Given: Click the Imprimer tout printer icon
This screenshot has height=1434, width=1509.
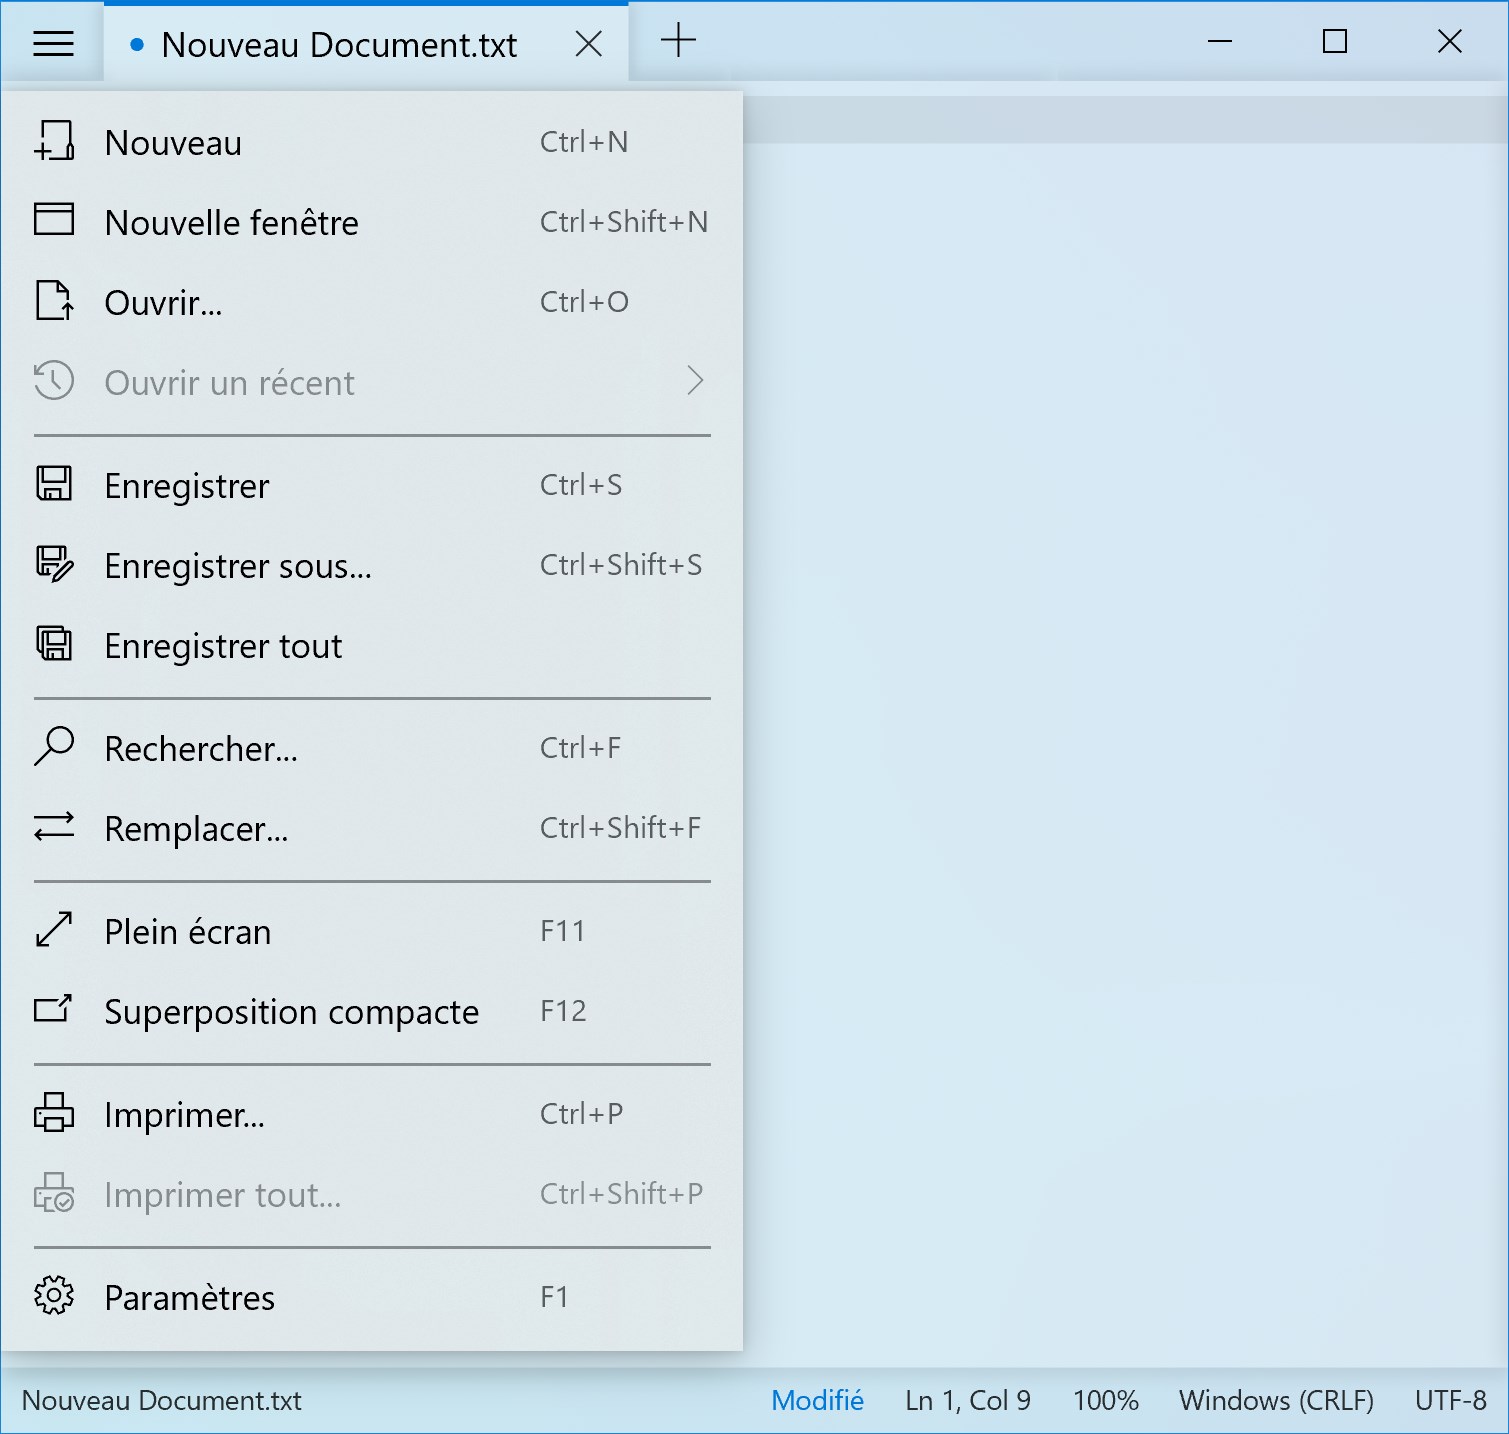Looking at the screenshot, I should click(54, 1193).
